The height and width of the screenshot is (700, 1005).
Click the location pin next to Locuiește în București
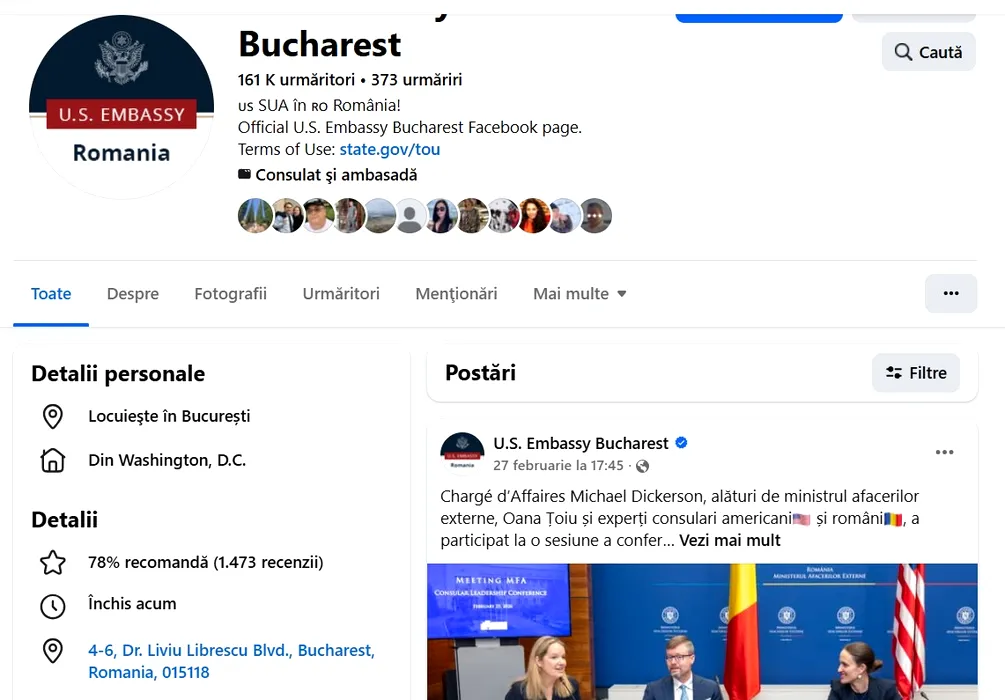tap(53, 417)
